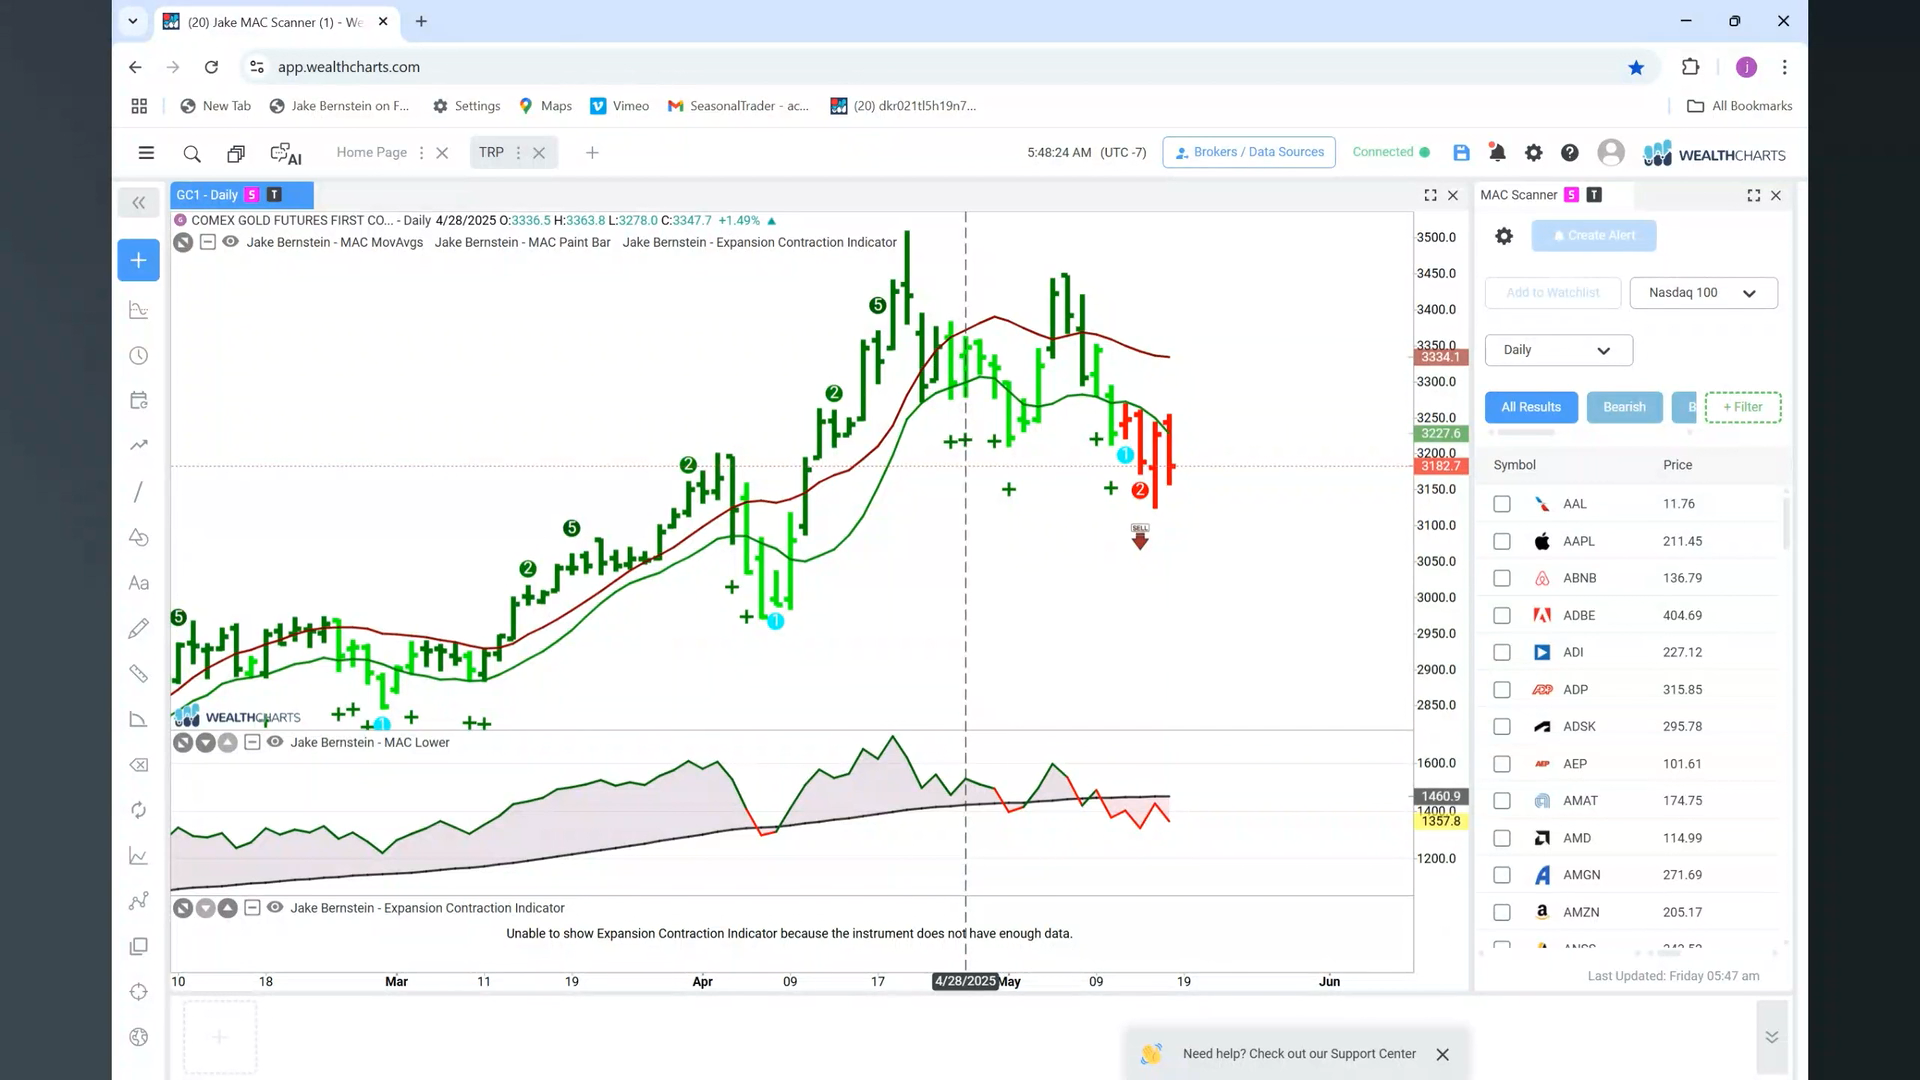Open the browser tab list chevron
The height and width of the screenshot is (1080, 1920).
133,21
